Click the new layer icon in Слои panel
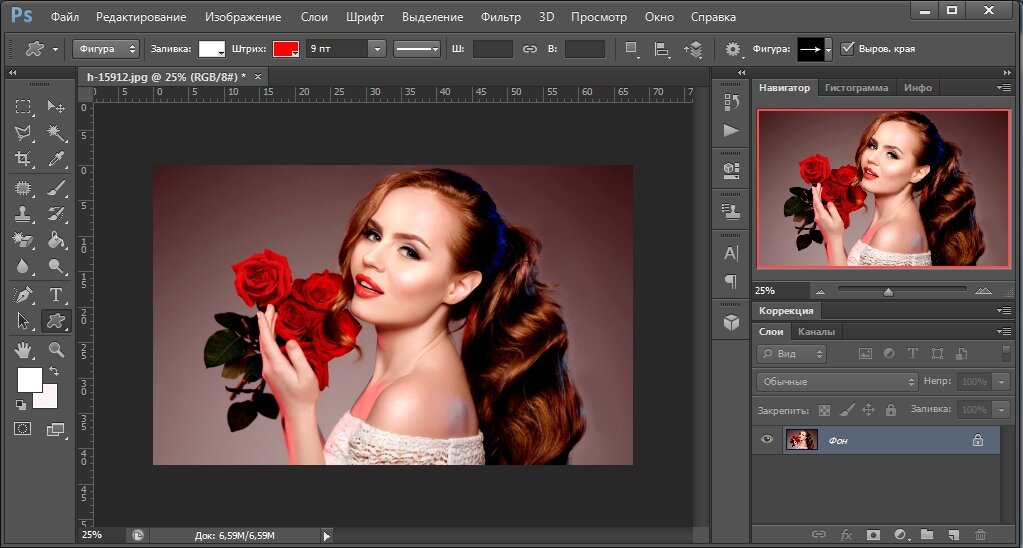This screenshot has width=1023, height=548. [953, 535]
